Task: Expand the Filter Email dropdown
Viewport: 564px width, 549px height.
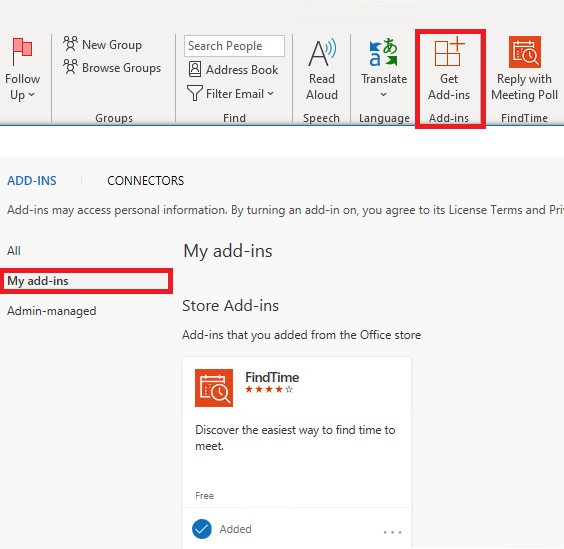Action: (270, 94)
